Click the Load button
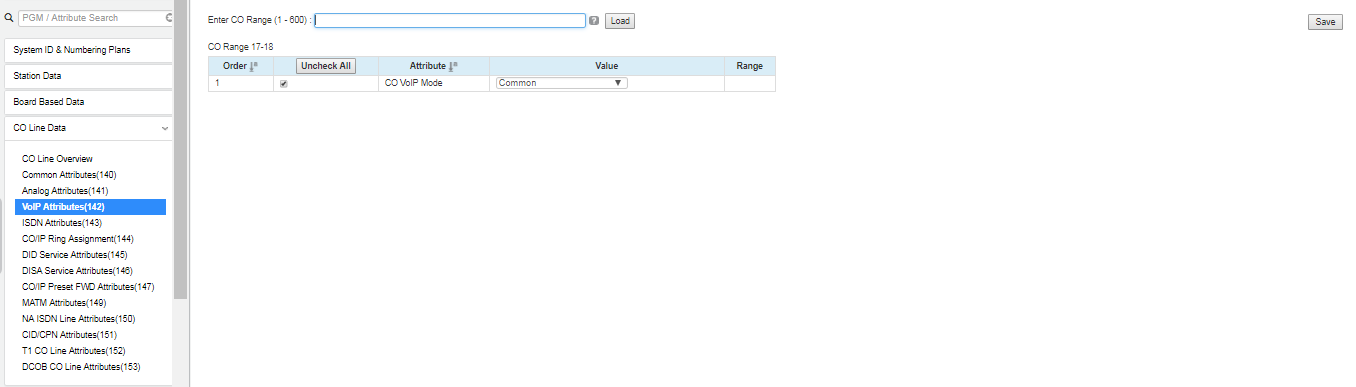The height and width of the screenshot is (387, 1356). click(x=620, y=20)
